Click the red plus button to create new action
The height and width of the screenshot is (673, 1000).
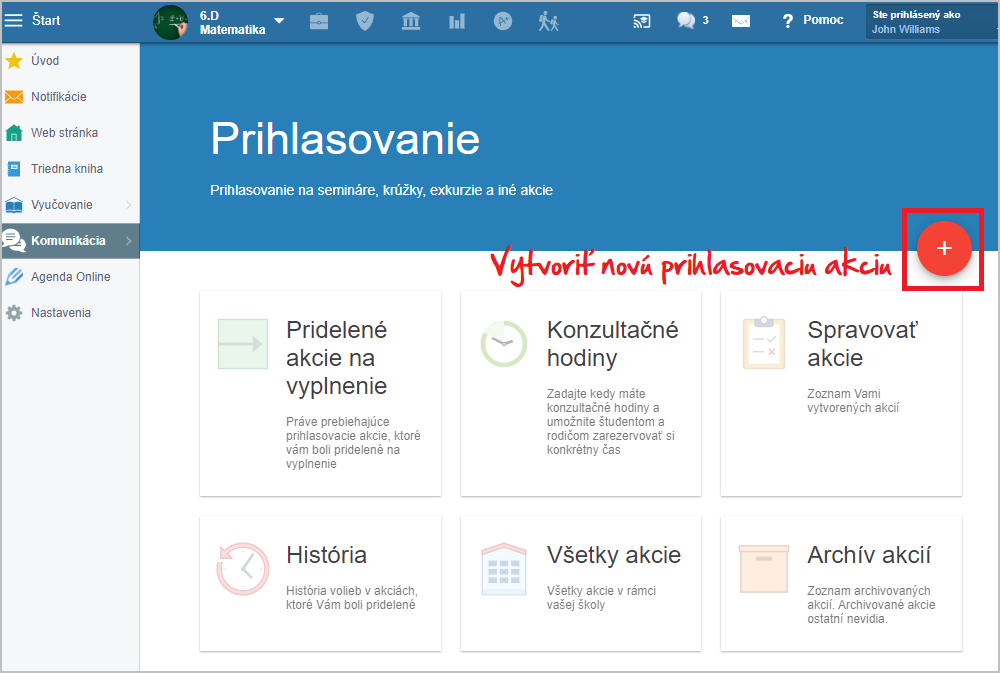pyautogui.click(x=944, y=248)
